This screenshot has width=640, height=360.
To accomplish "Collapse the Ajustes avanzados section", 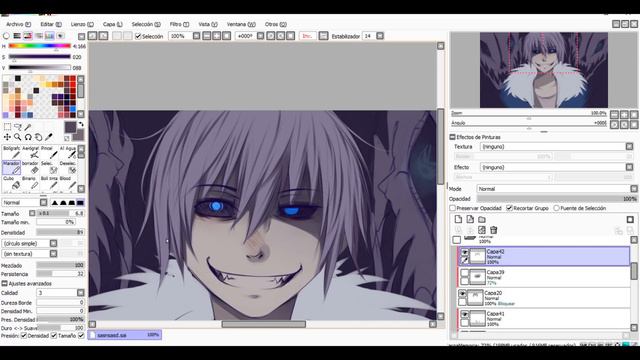I will point(4,283).
